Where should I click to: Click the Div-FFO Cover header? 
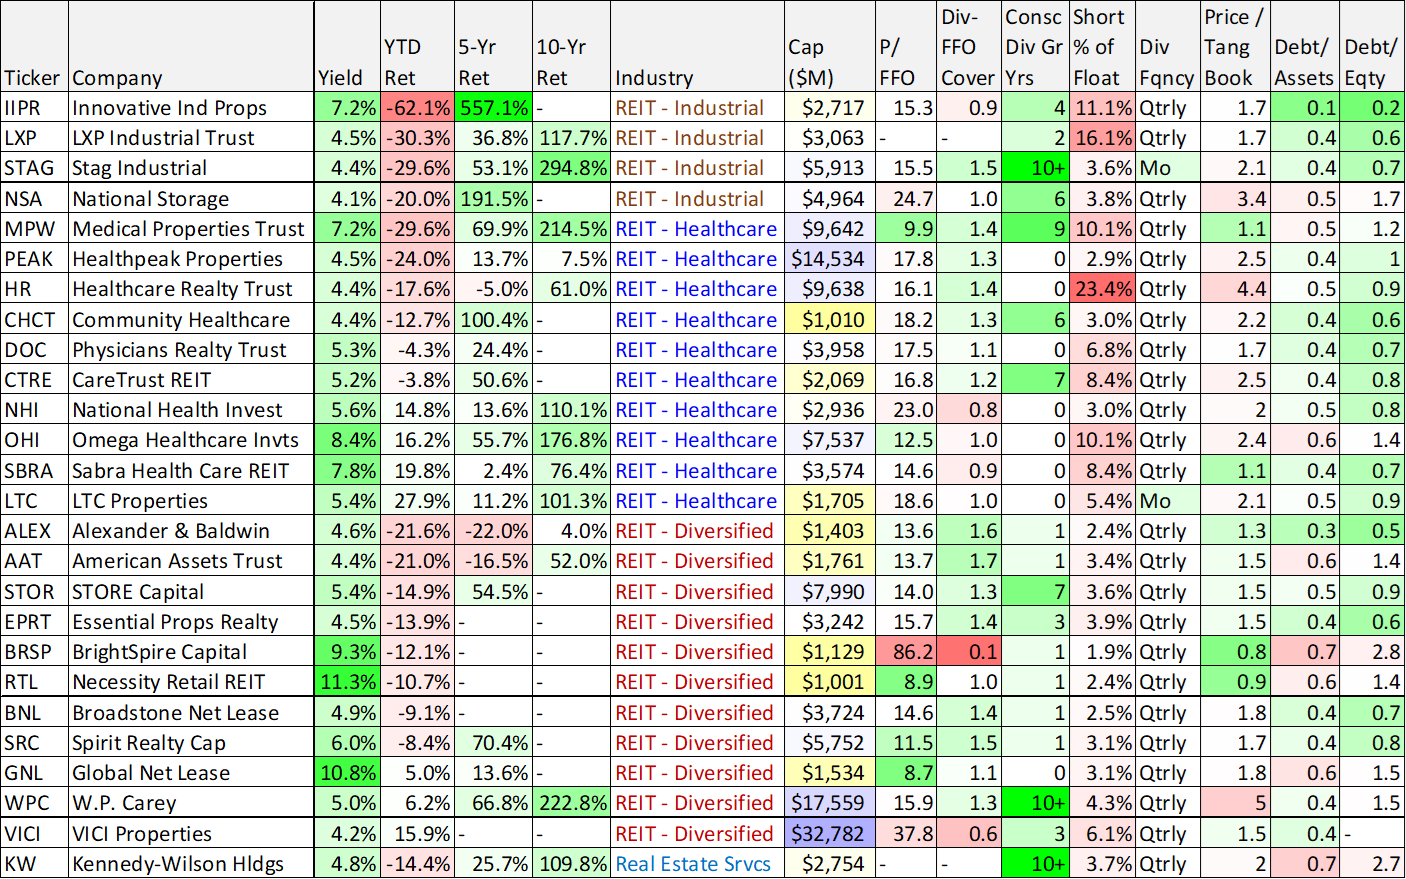tap(969, 47)
